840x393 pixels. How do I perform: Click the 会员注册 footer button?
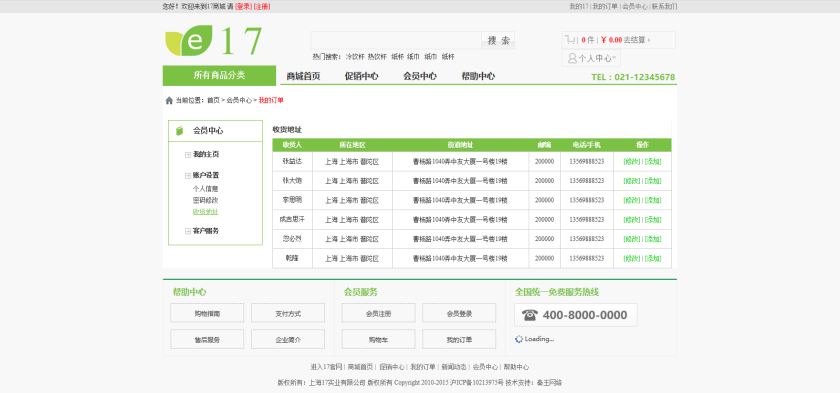click(379, 313)
